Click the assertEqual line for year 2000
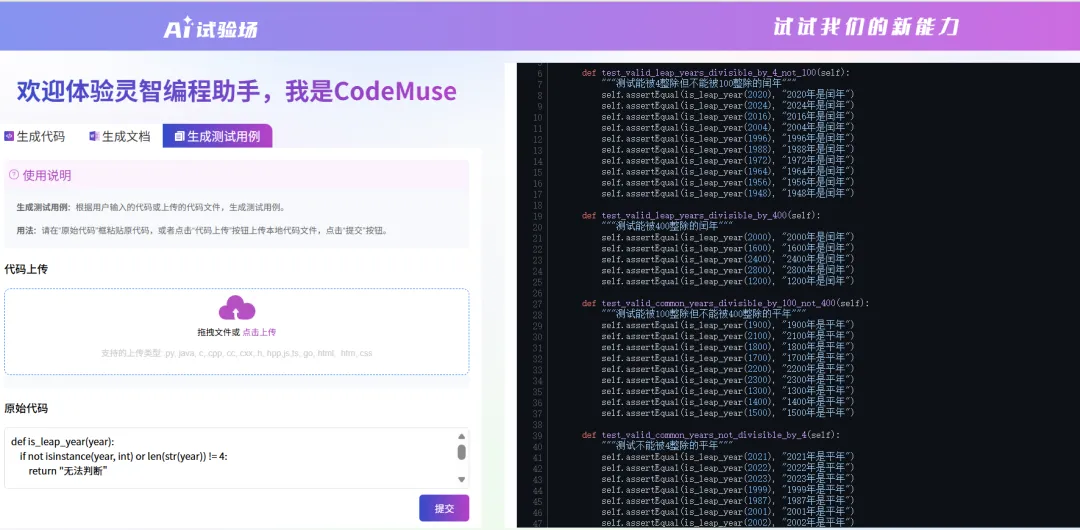1080x530 pixels. pos(727,237)
